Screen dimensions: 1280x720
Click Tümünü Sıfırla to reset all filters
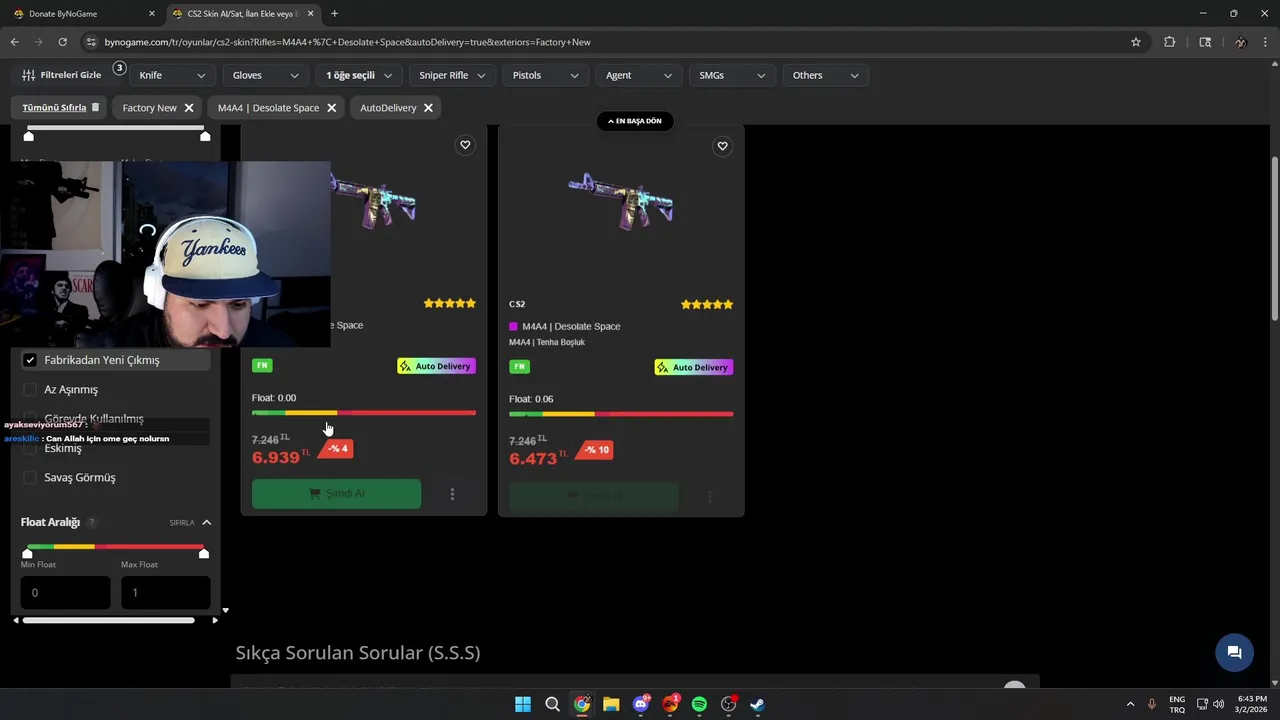(54, 107)
